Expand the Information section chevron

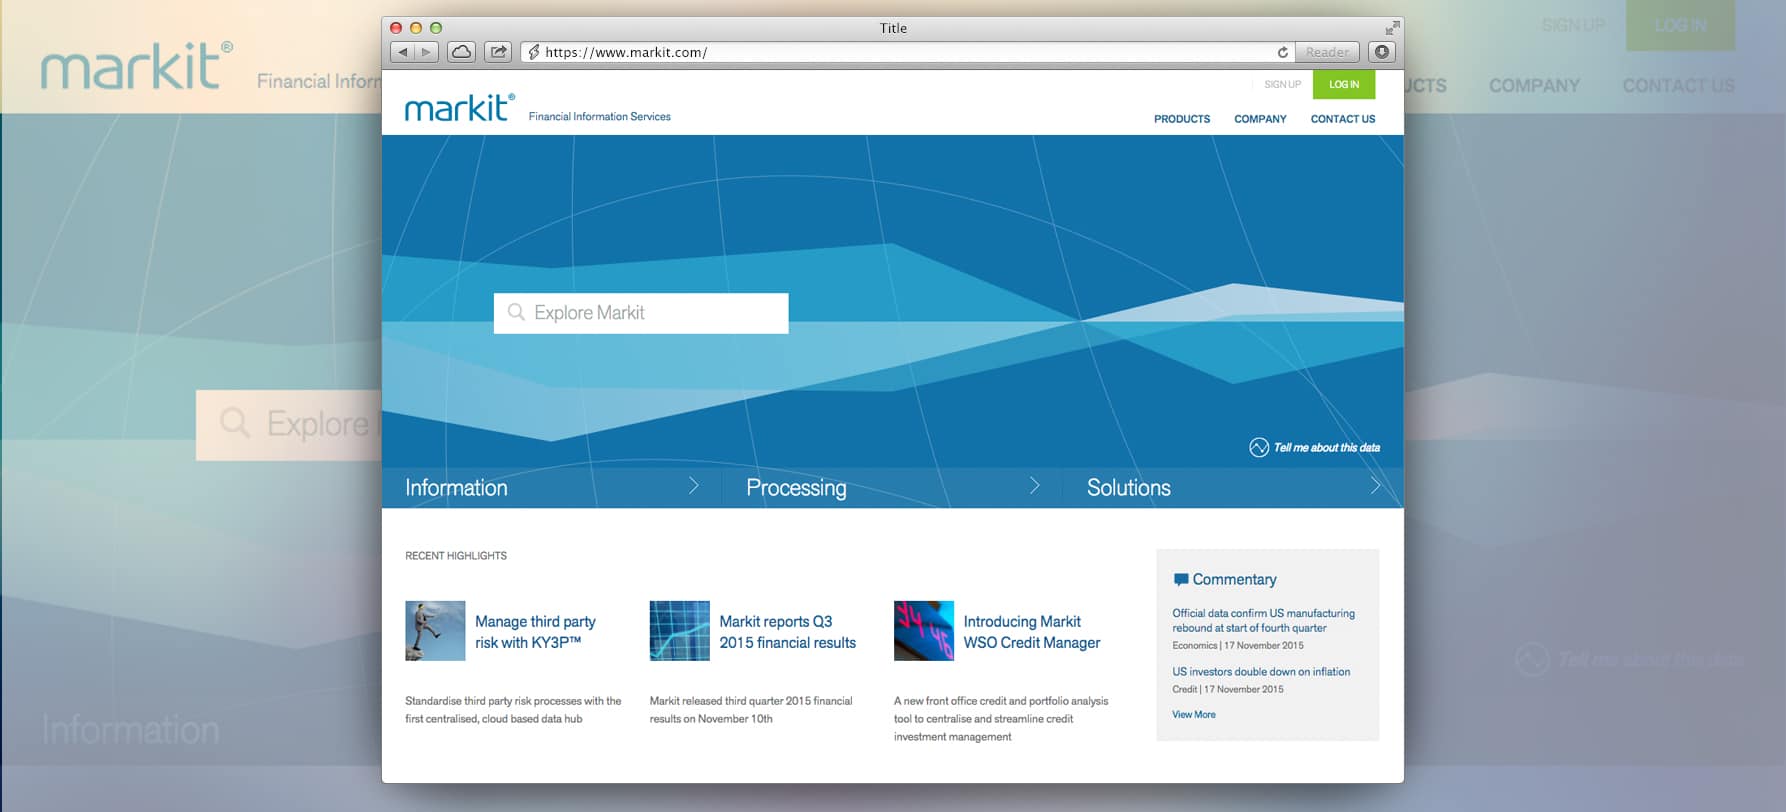click(x=694, y=486)
